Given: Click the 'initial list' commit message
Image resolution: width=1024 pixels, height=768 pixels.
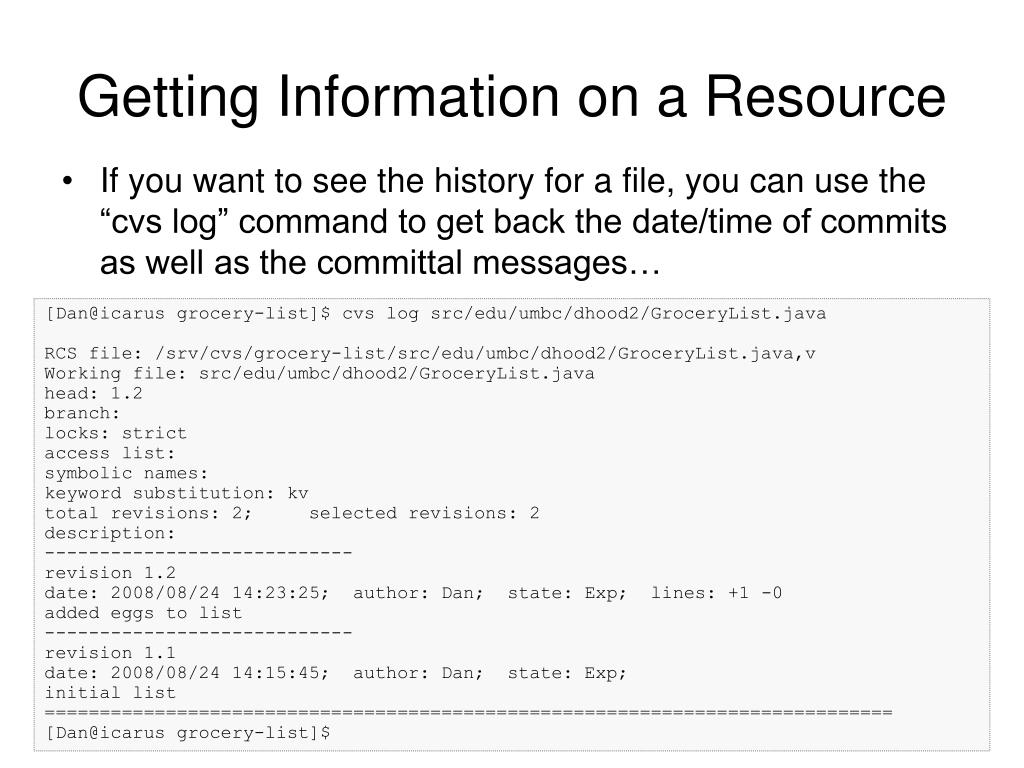Looking at the screenshot, I should 110,694.
